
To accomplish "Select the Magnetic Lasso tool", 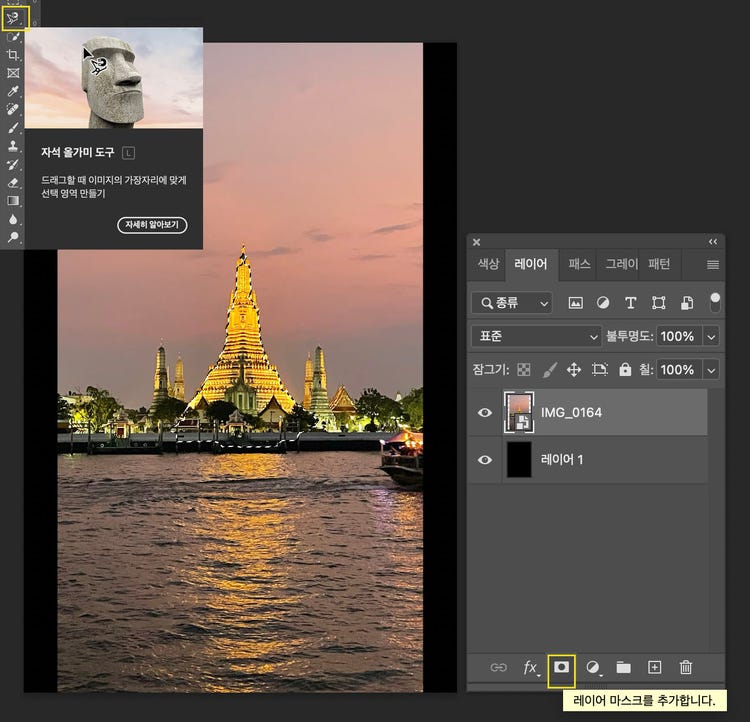I will (13, 16).
